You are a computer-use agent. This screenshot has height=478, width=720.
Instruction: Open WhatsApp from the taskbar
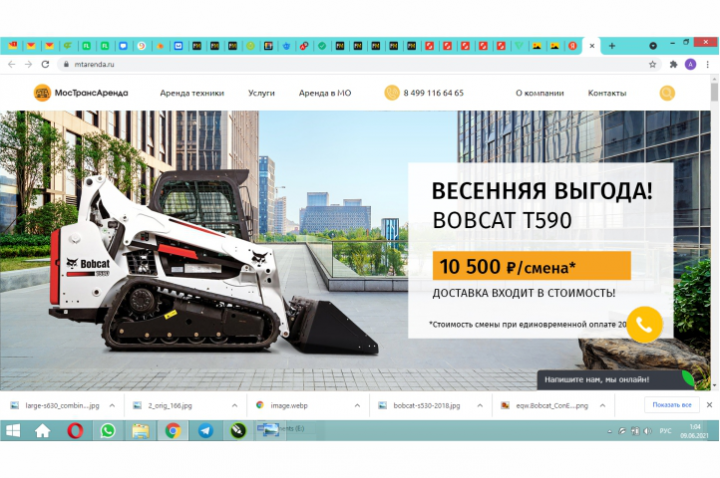[107, 431]
